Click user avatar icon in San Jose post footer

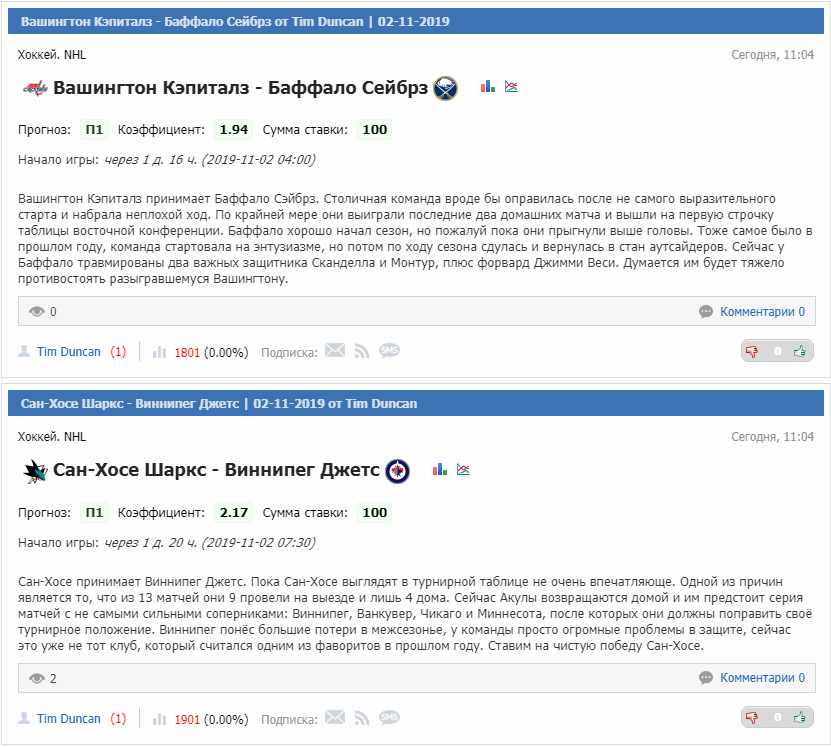[24, 718]
